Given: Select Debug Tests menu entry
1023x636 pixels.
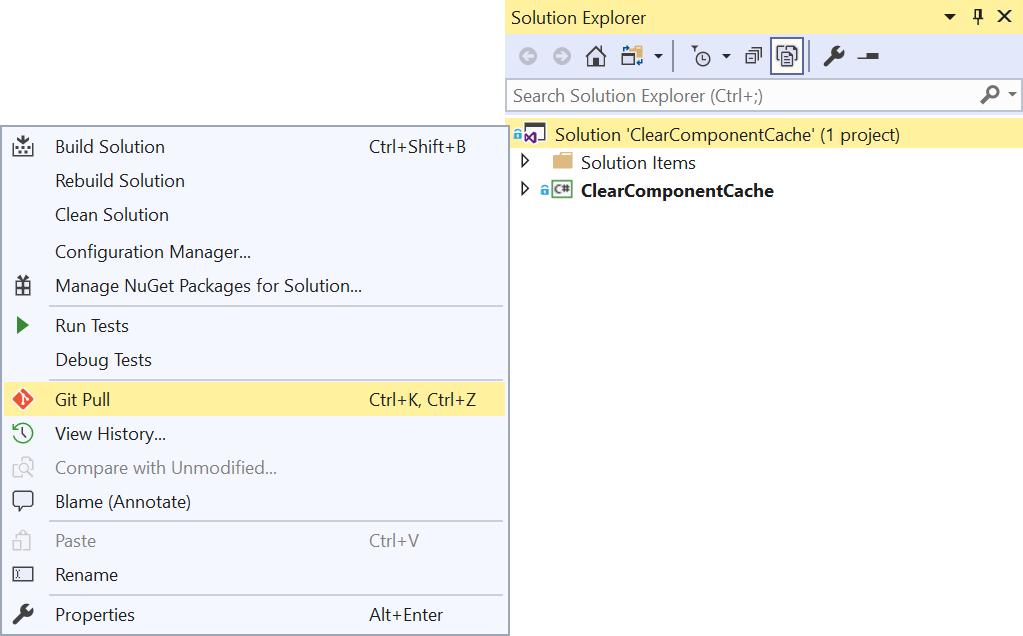Looking at the screenshot, I should pyautogui.click(x=254, y=359).
